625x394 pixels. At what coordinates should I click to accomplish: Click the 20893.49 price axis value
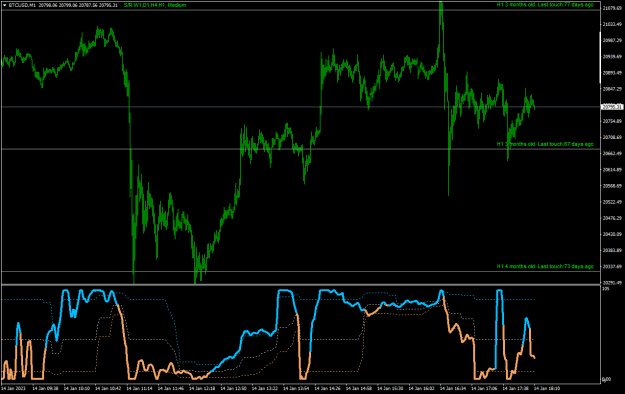click(612, 73)
